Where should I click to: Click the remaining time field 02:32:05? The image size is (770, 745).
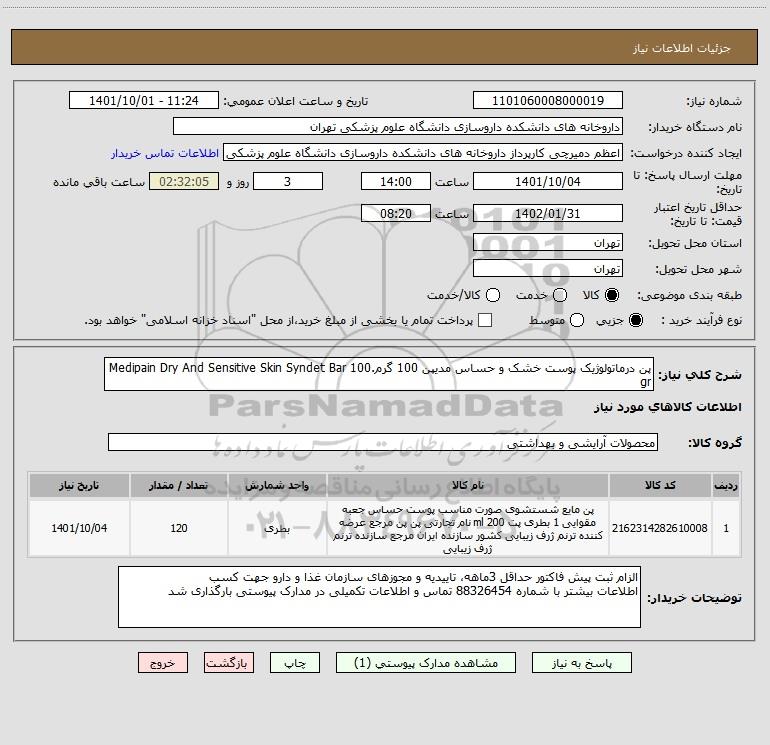pyautogui.click(x=184, y=181)
